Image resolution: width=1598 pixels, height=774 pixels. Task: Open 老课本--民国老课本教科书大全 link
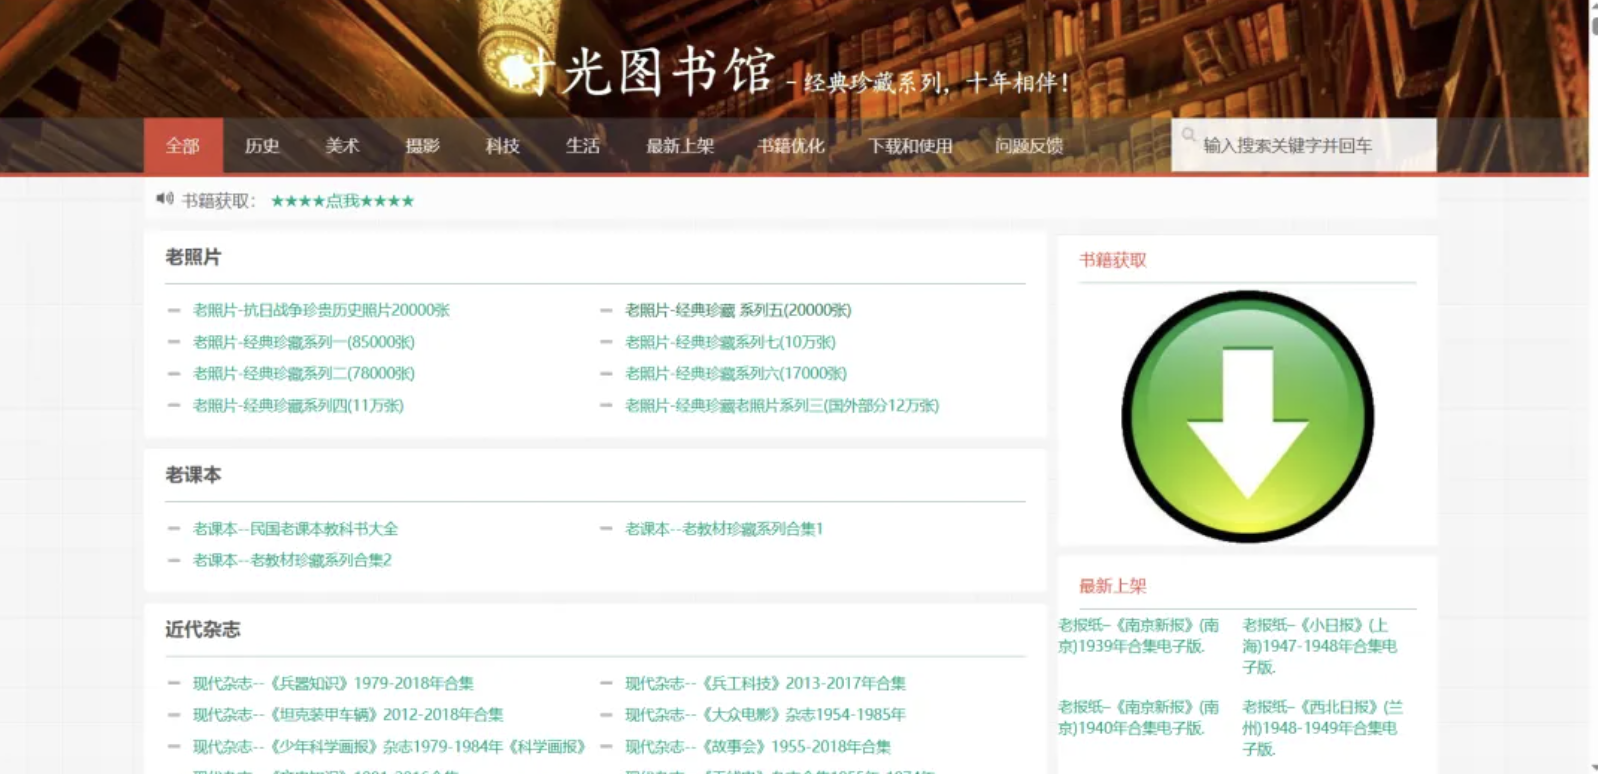point(295,529)
